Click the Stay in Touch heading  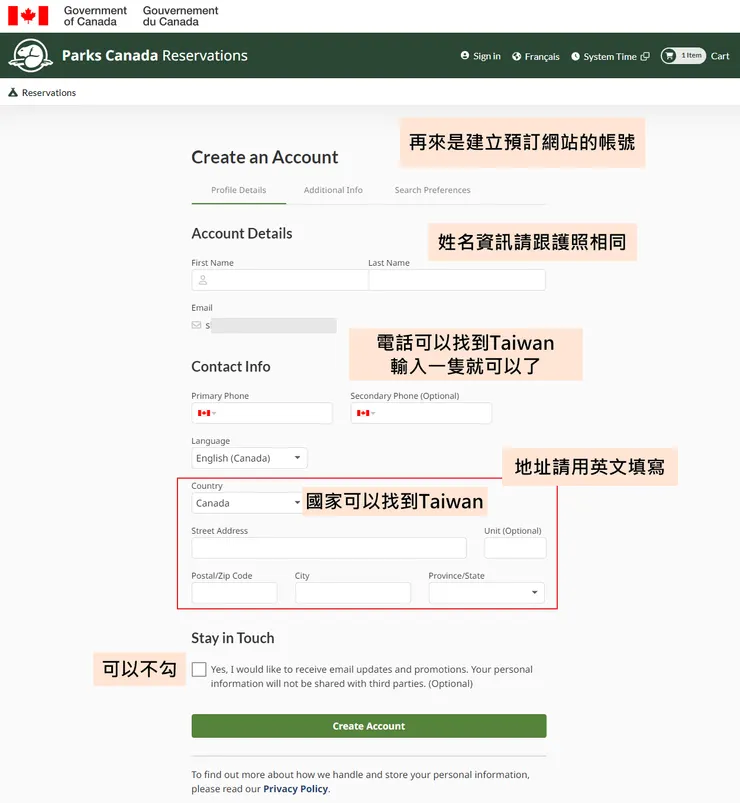click(232, 638)
